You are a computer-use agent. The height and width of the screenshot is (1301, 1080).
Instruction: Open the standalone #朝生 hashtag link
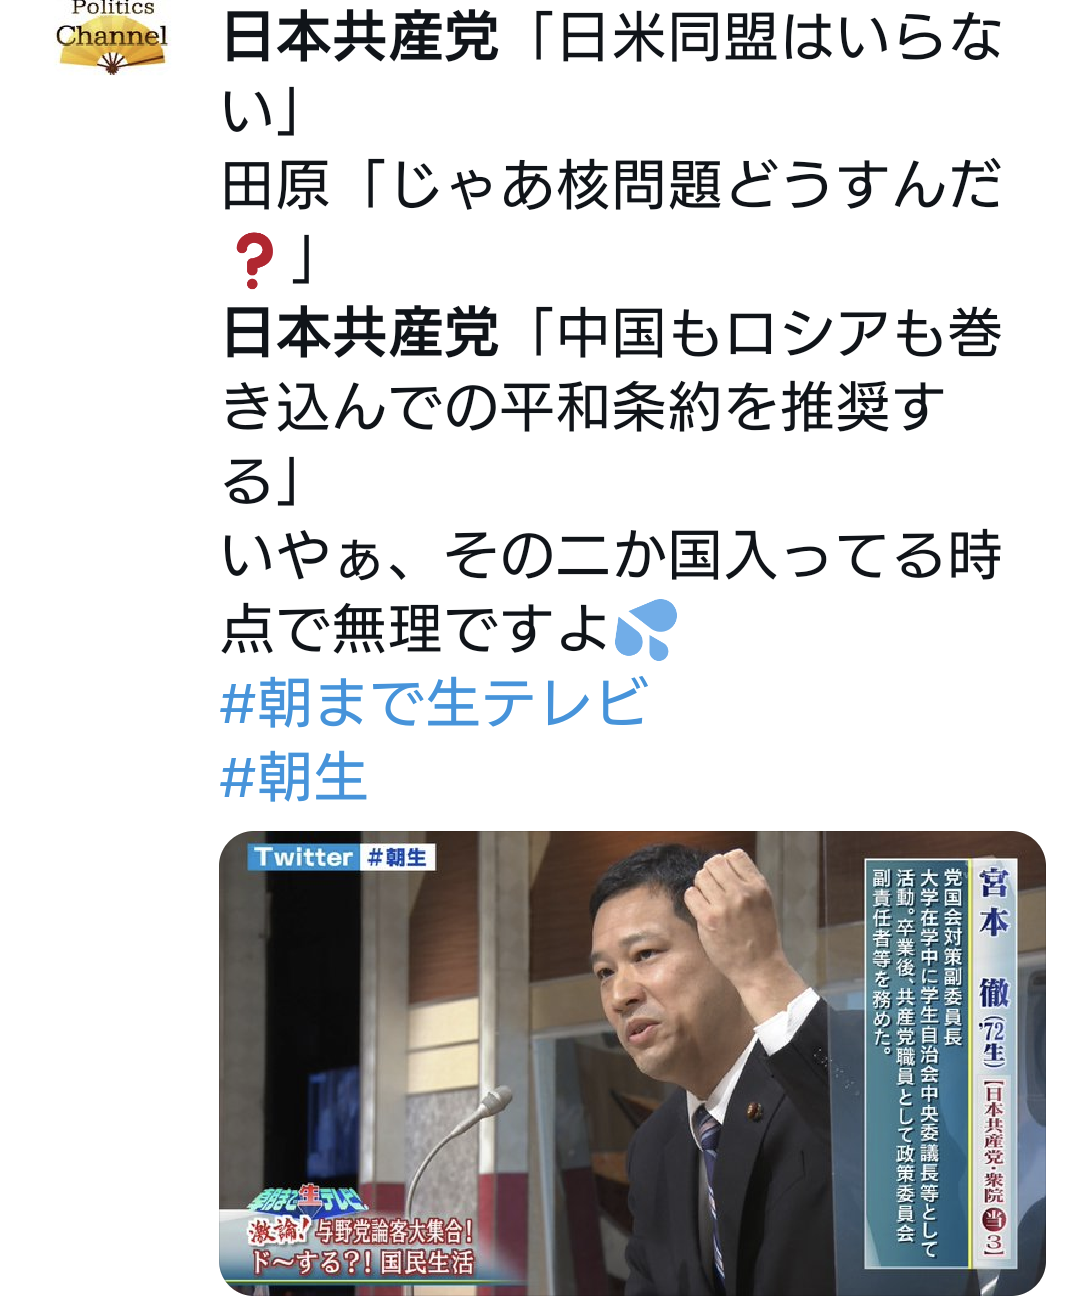294,776
